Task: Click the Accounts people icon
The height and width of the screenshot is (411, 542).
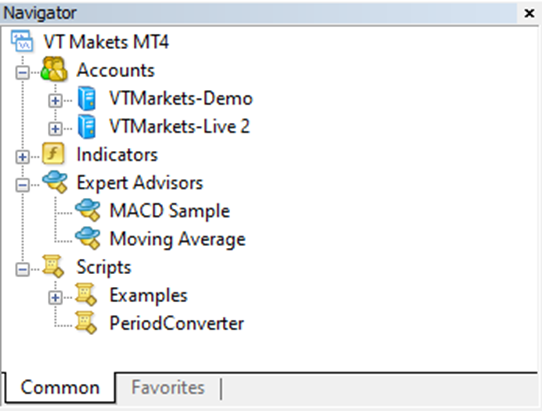Action: (x=54, y=69)
